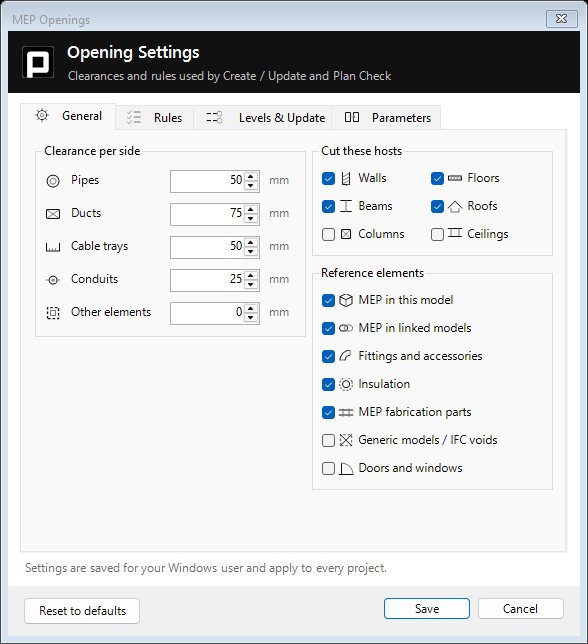The width and height of the screenshot is (588, 644).
Task: Click the Ceilings icon
Action: (455, 233)
